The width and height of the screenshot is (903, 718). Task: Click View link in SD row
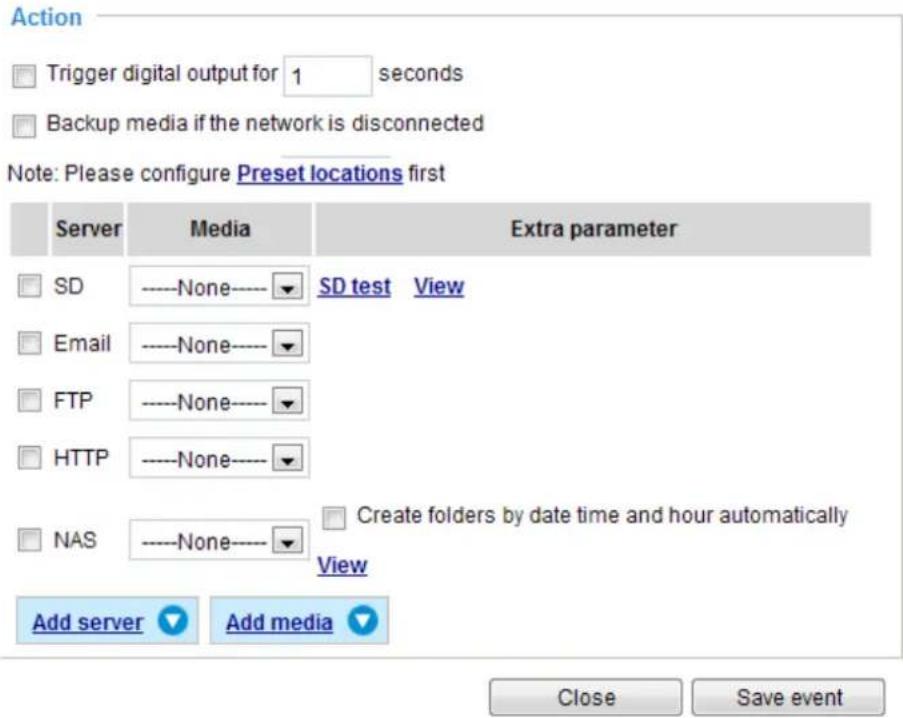(x=439, y=286)
